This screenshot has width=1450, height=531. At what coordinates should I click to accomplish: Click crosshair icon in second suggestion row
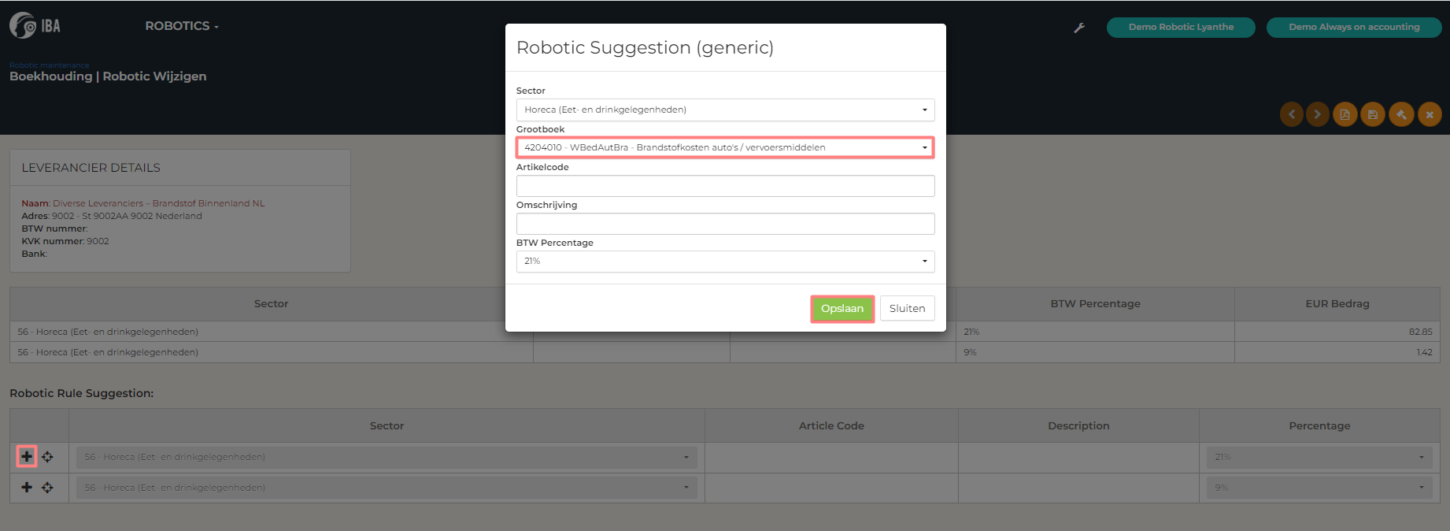[47, 488]
